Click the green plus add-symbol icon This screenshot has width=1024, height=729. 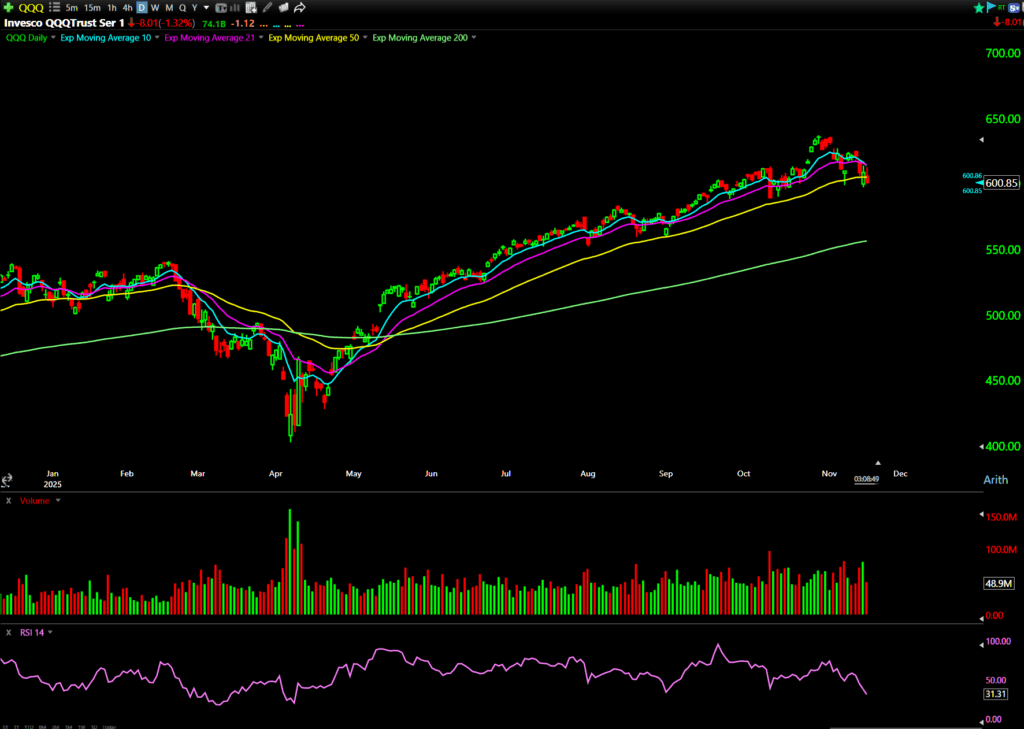(x=9, y=8)
